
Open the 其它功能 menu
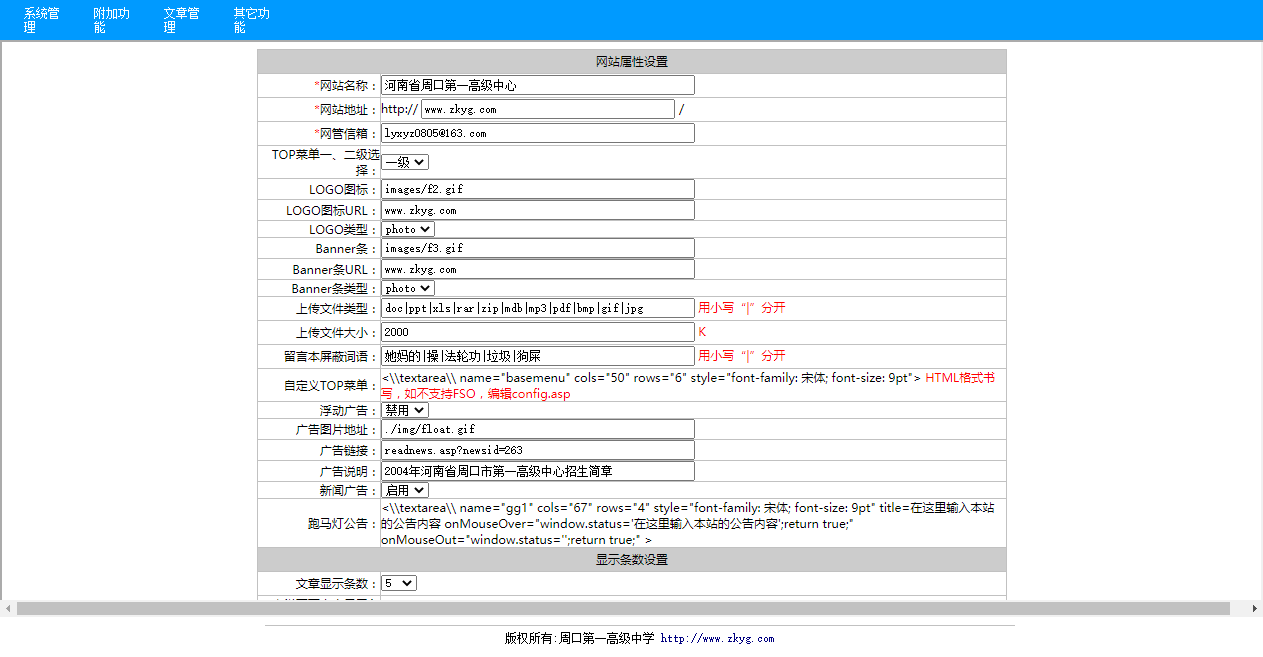point(252,20)
